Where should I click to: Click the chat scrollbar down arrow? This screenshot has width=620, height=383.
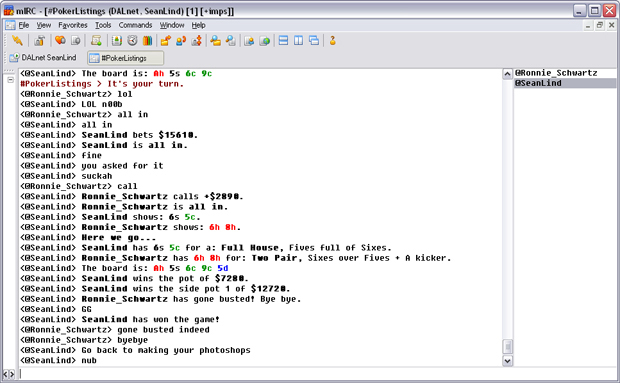pos(507,360)
